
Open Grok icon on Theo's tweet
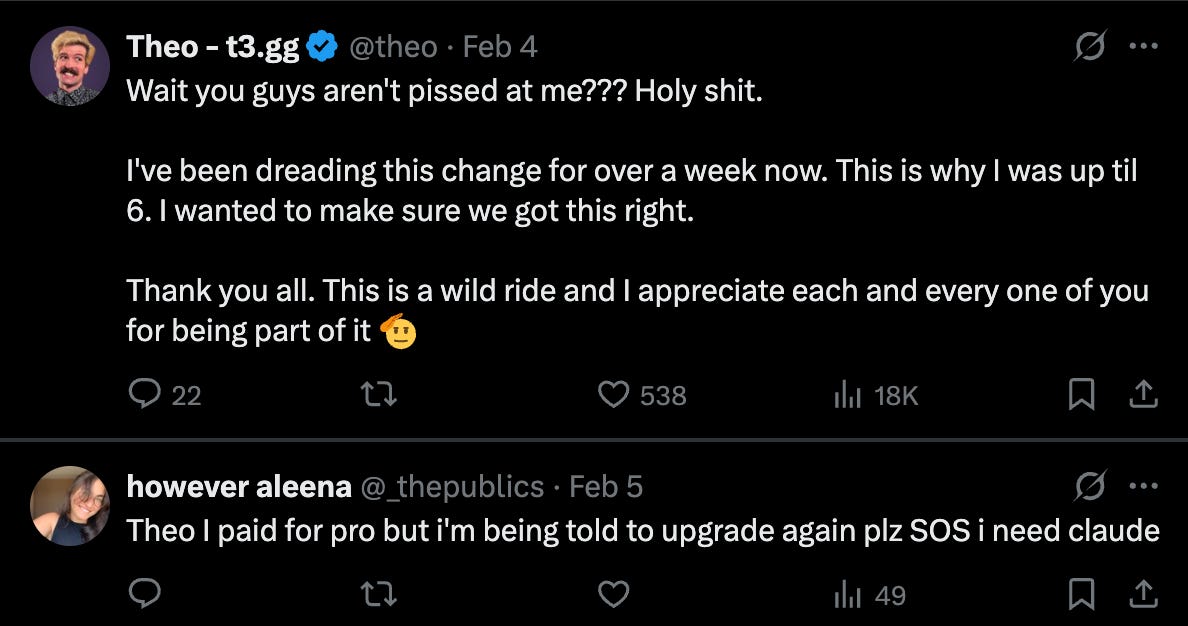pyautogui.click(x=1087, y=47)
